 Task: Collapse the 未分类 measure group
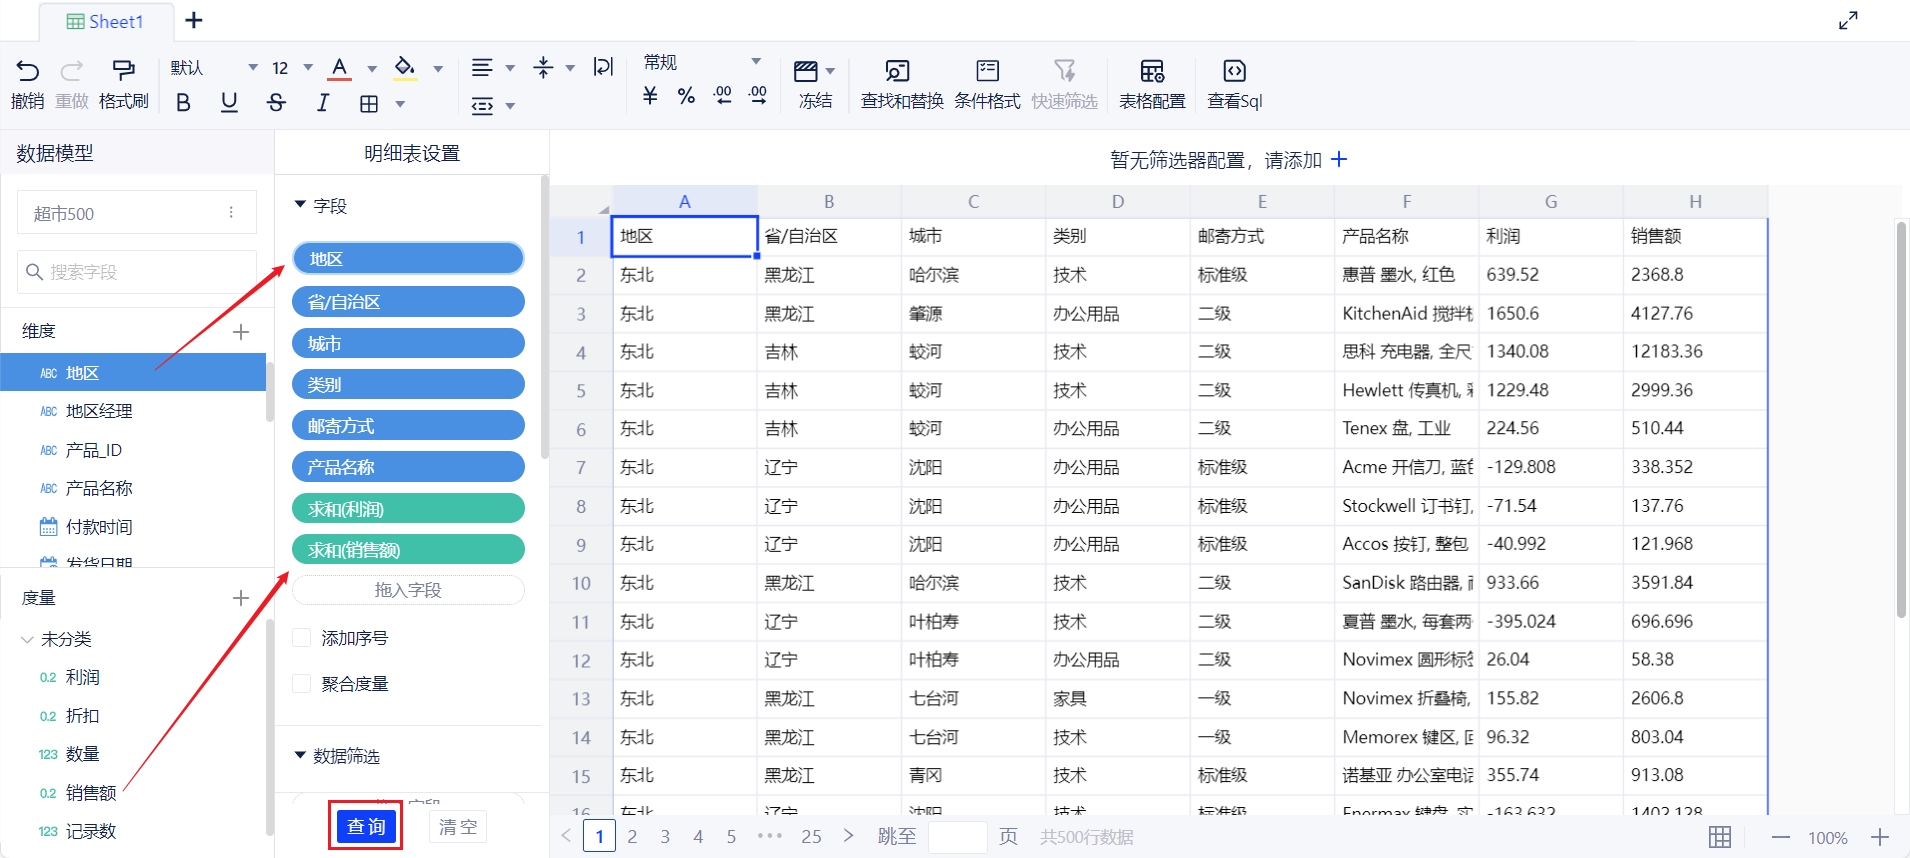point(27,639)
